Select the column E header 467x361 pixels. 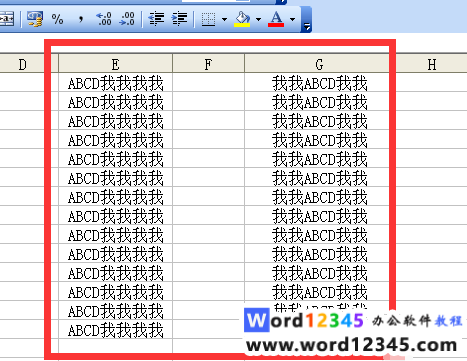pos(115,64)
